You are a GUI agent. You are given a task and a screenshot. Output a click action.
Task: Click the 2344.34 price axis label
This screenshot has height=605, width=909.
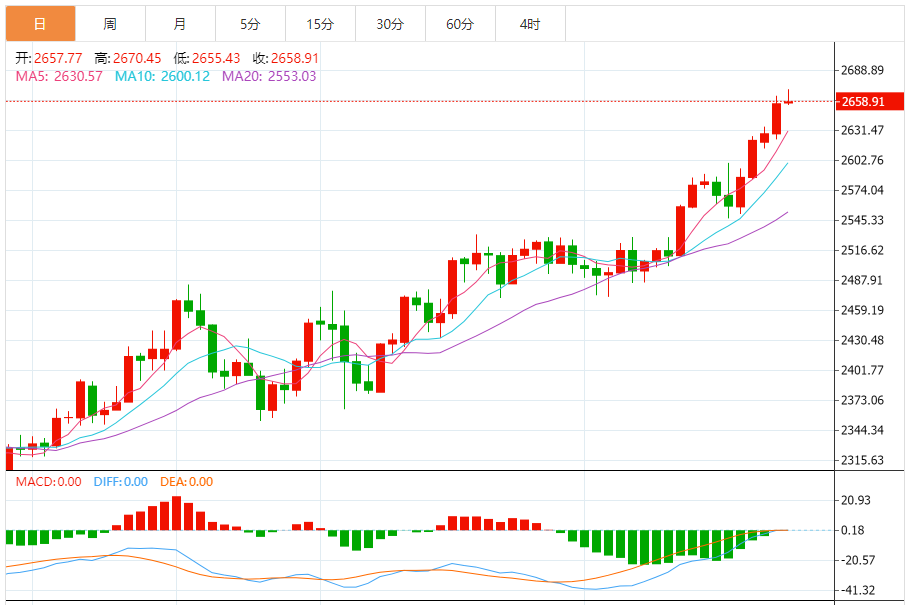pos(863,430)
